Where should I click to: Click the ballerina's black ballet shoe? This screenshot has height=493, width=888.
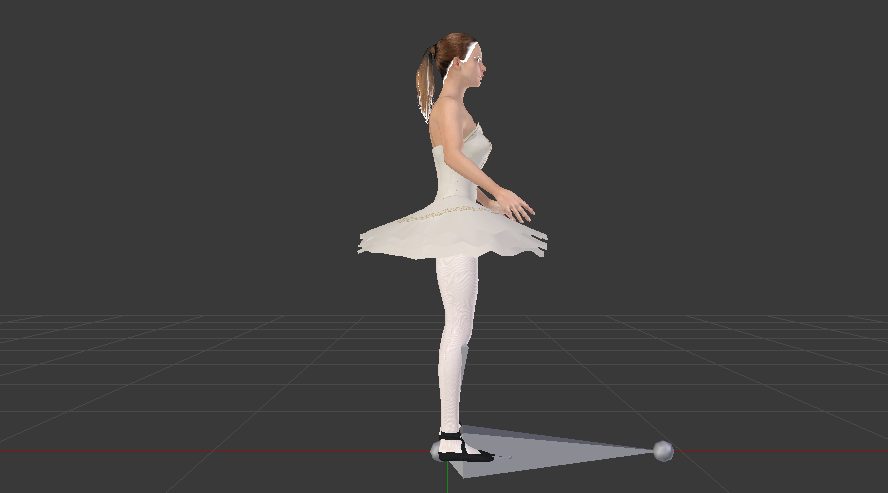click(x=468, y=453)
